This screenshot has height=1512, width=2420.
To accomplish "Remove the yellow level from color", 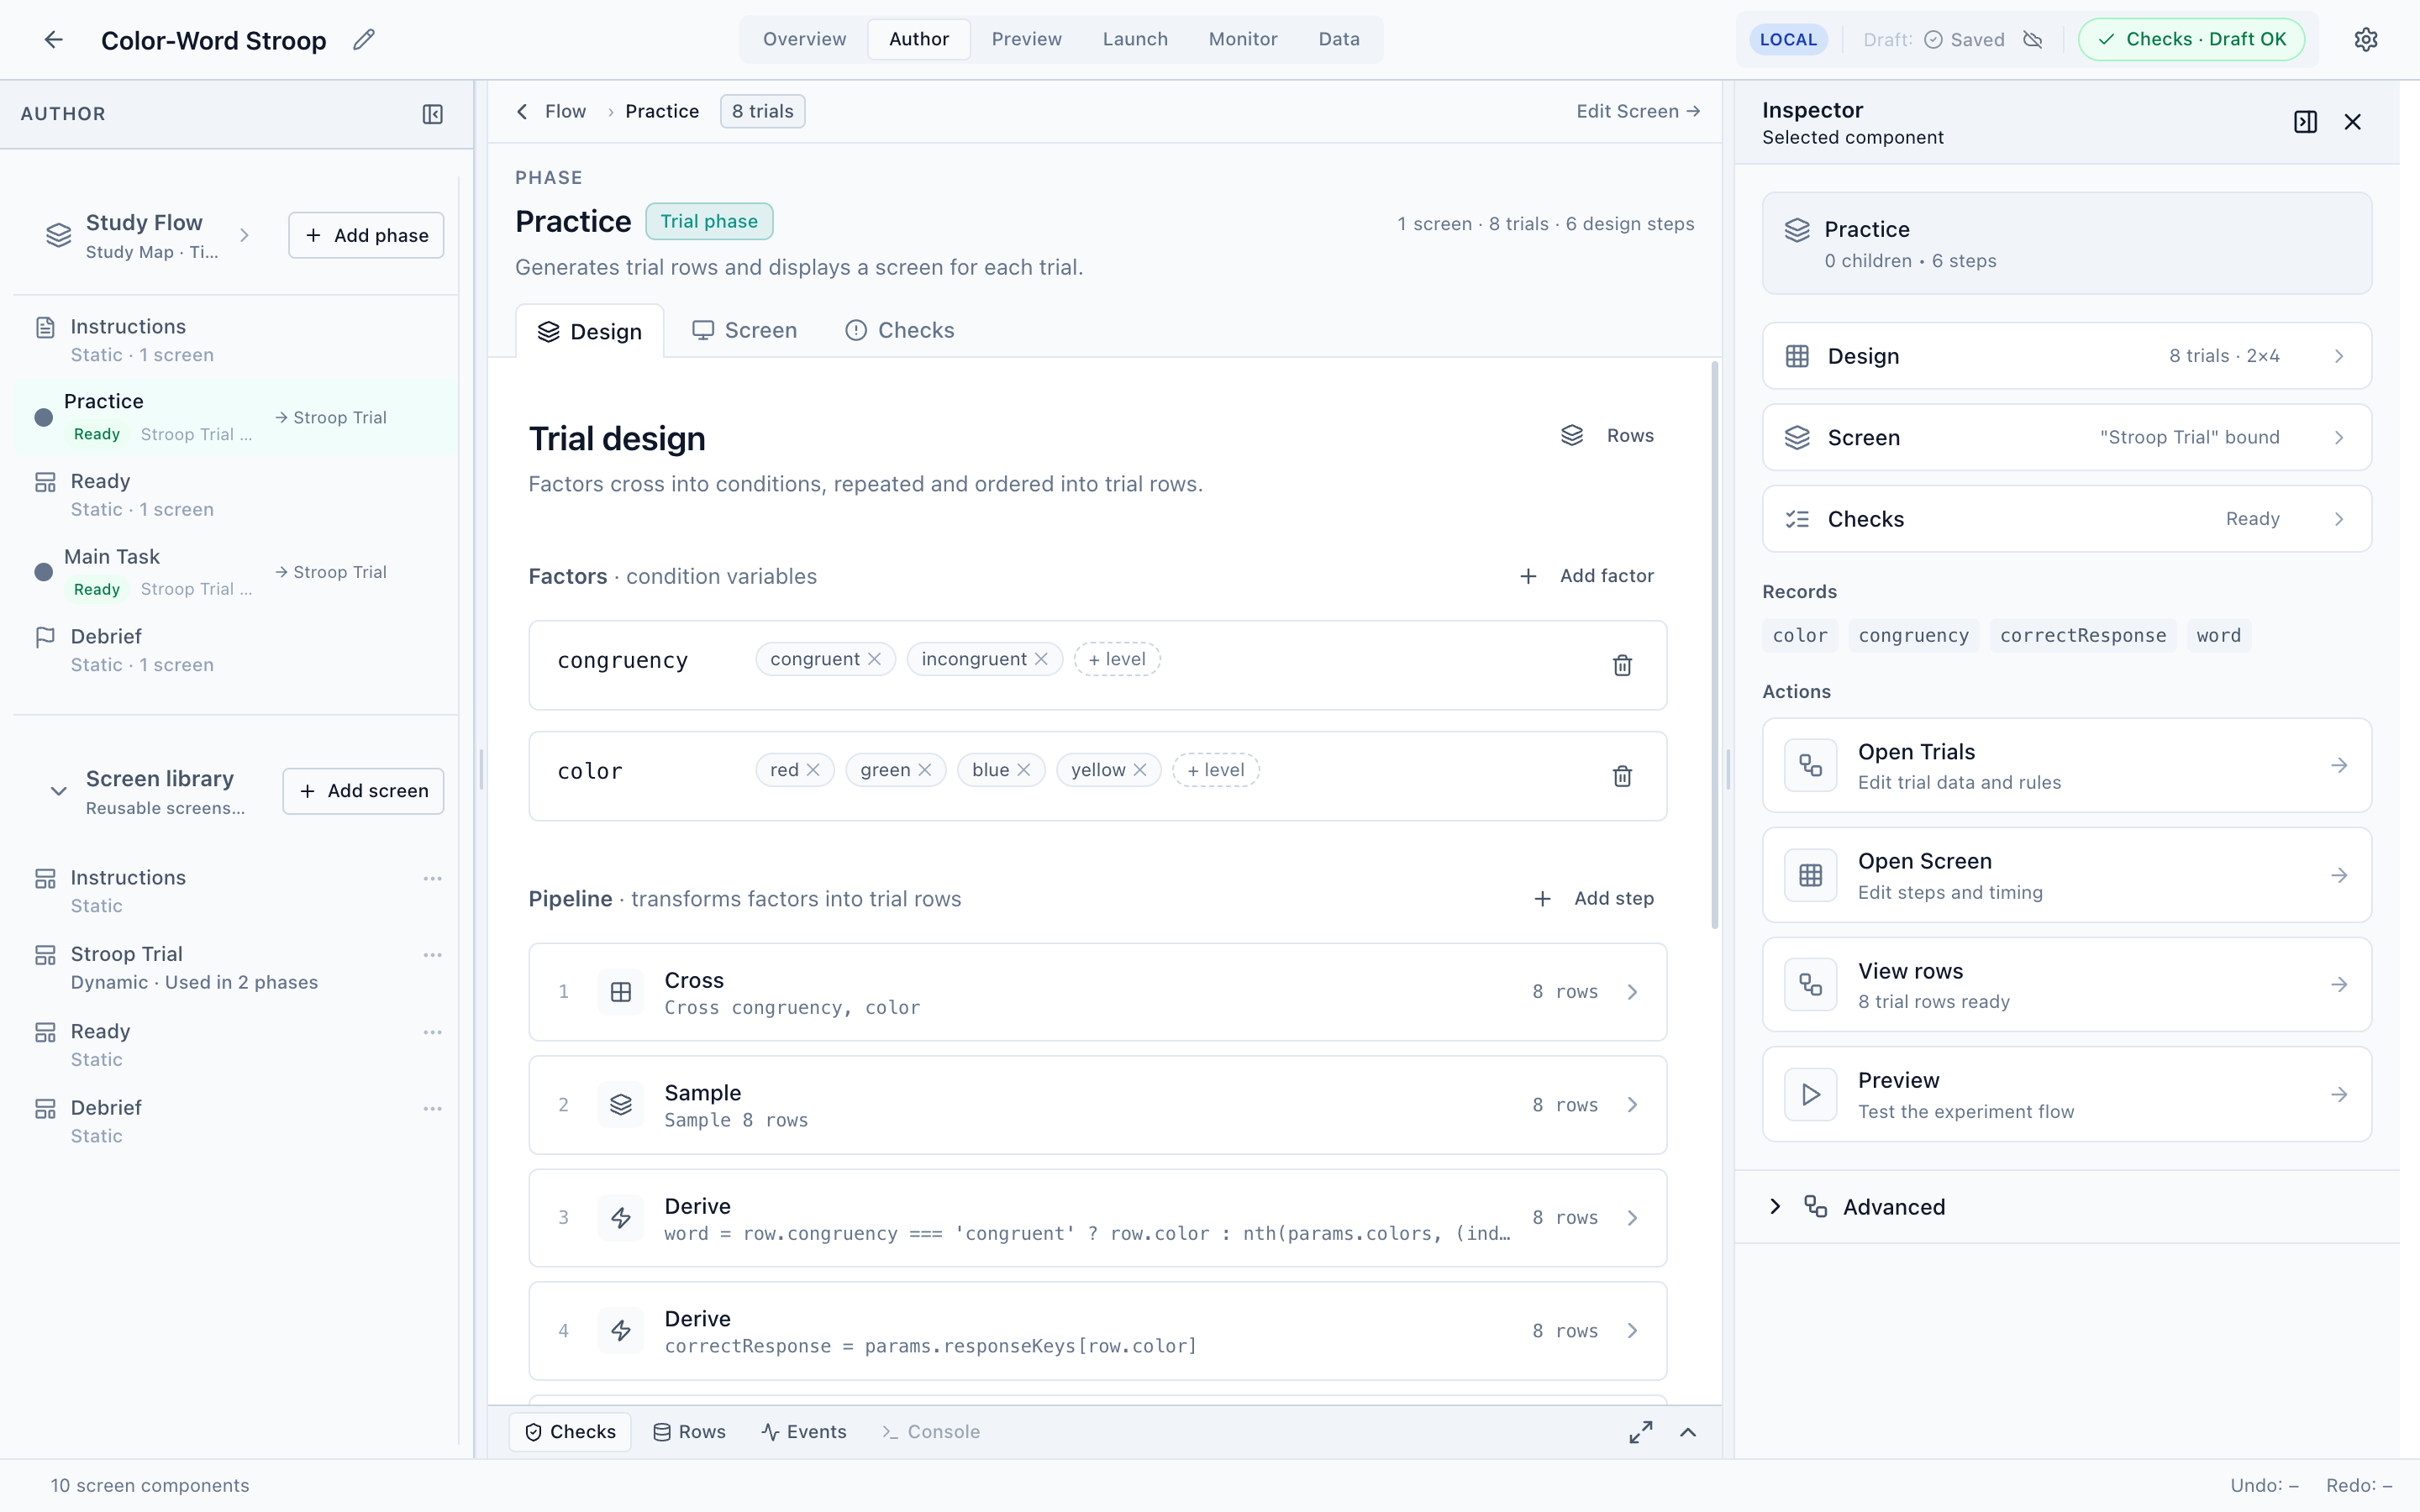I will (1139, 770).
